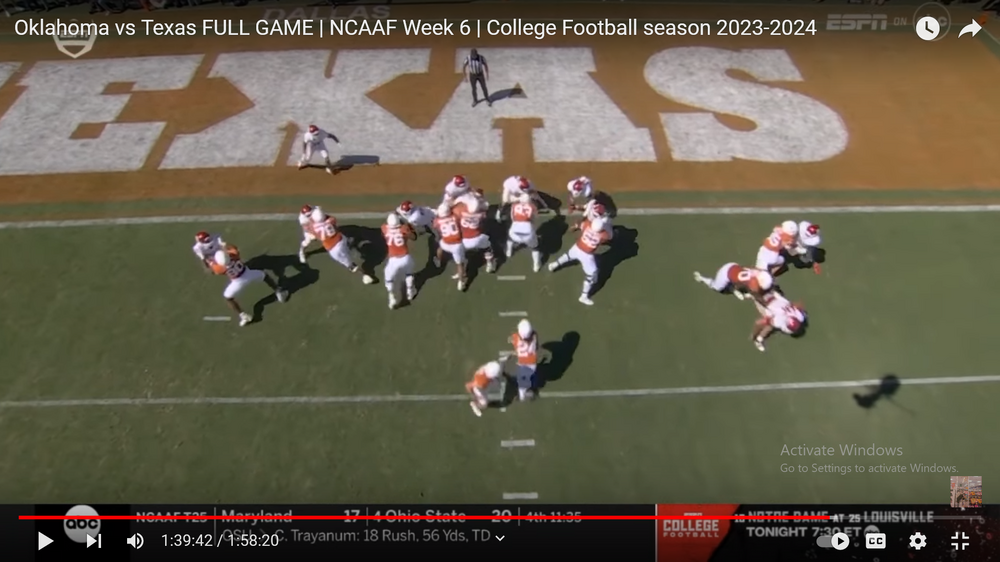
Task: Turn off the autoplay switch
Action: point(834,541)
